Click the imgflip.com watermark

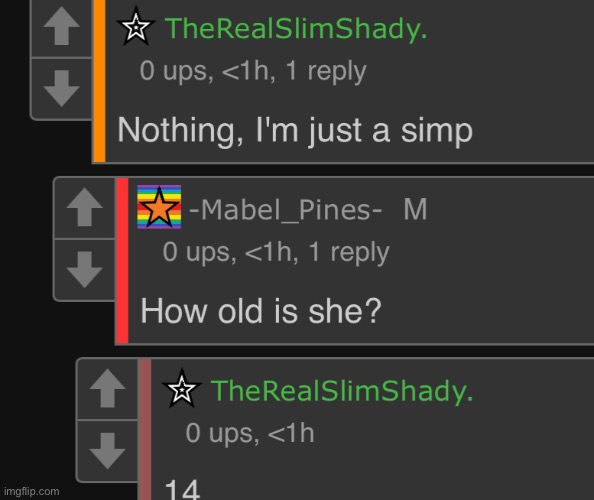[32, 492]
